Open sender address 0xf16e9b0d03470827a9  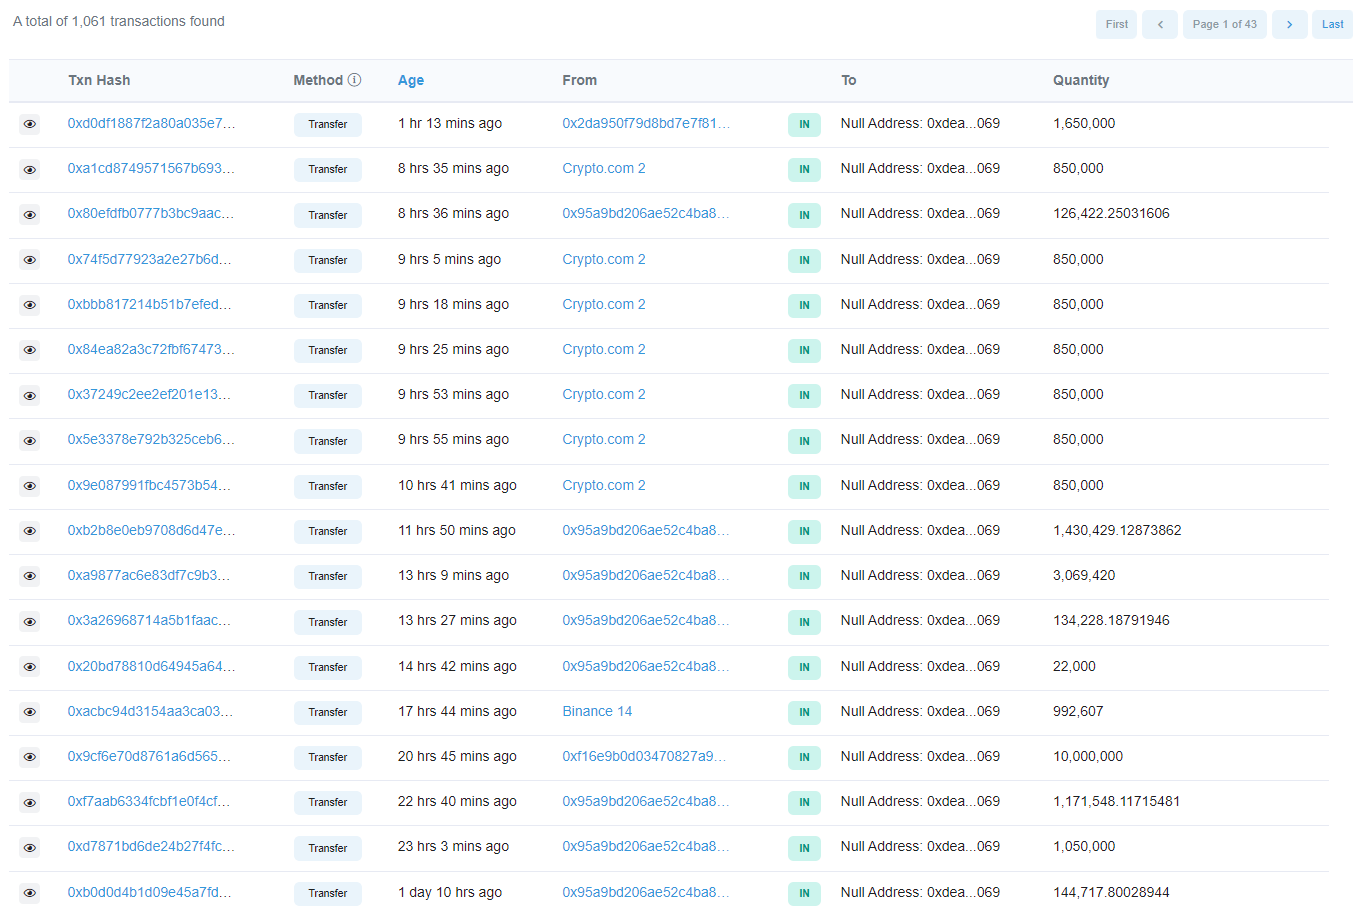(x=644, y=756)
